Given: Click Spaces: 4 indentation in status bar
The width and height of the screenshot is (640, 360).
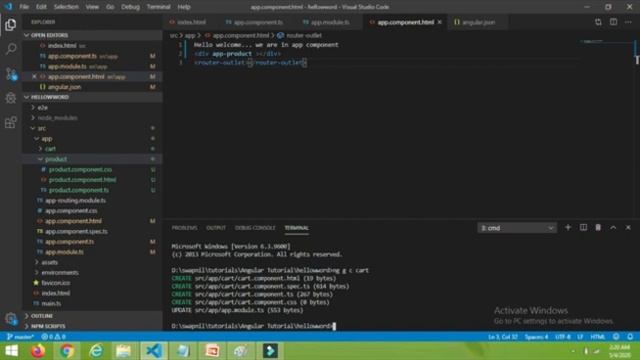Looking at the screenshot, I should pyautogui.click(x=536, y=337).
